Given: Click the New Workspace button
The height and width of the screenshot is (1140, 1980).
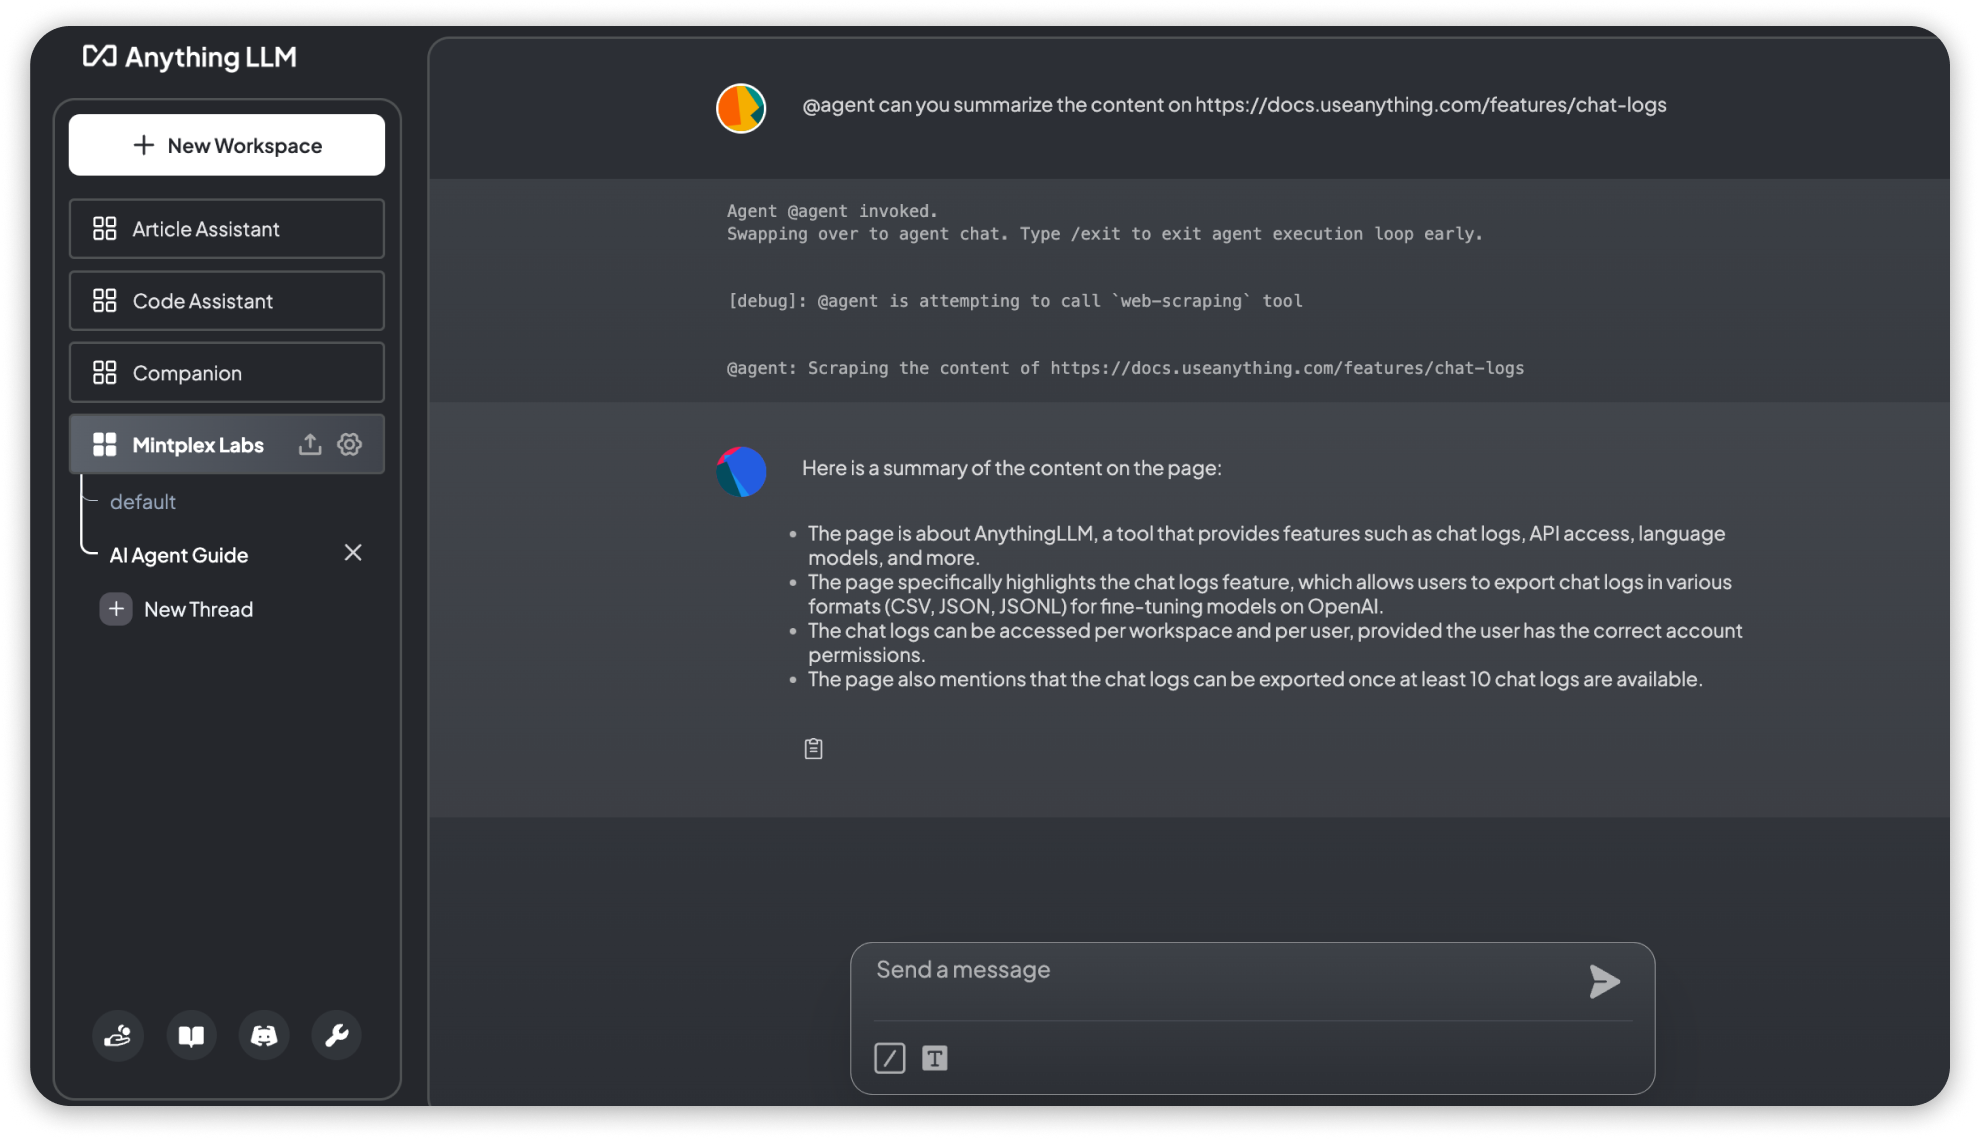Looking at the screenshot, I should coord(227,144).
